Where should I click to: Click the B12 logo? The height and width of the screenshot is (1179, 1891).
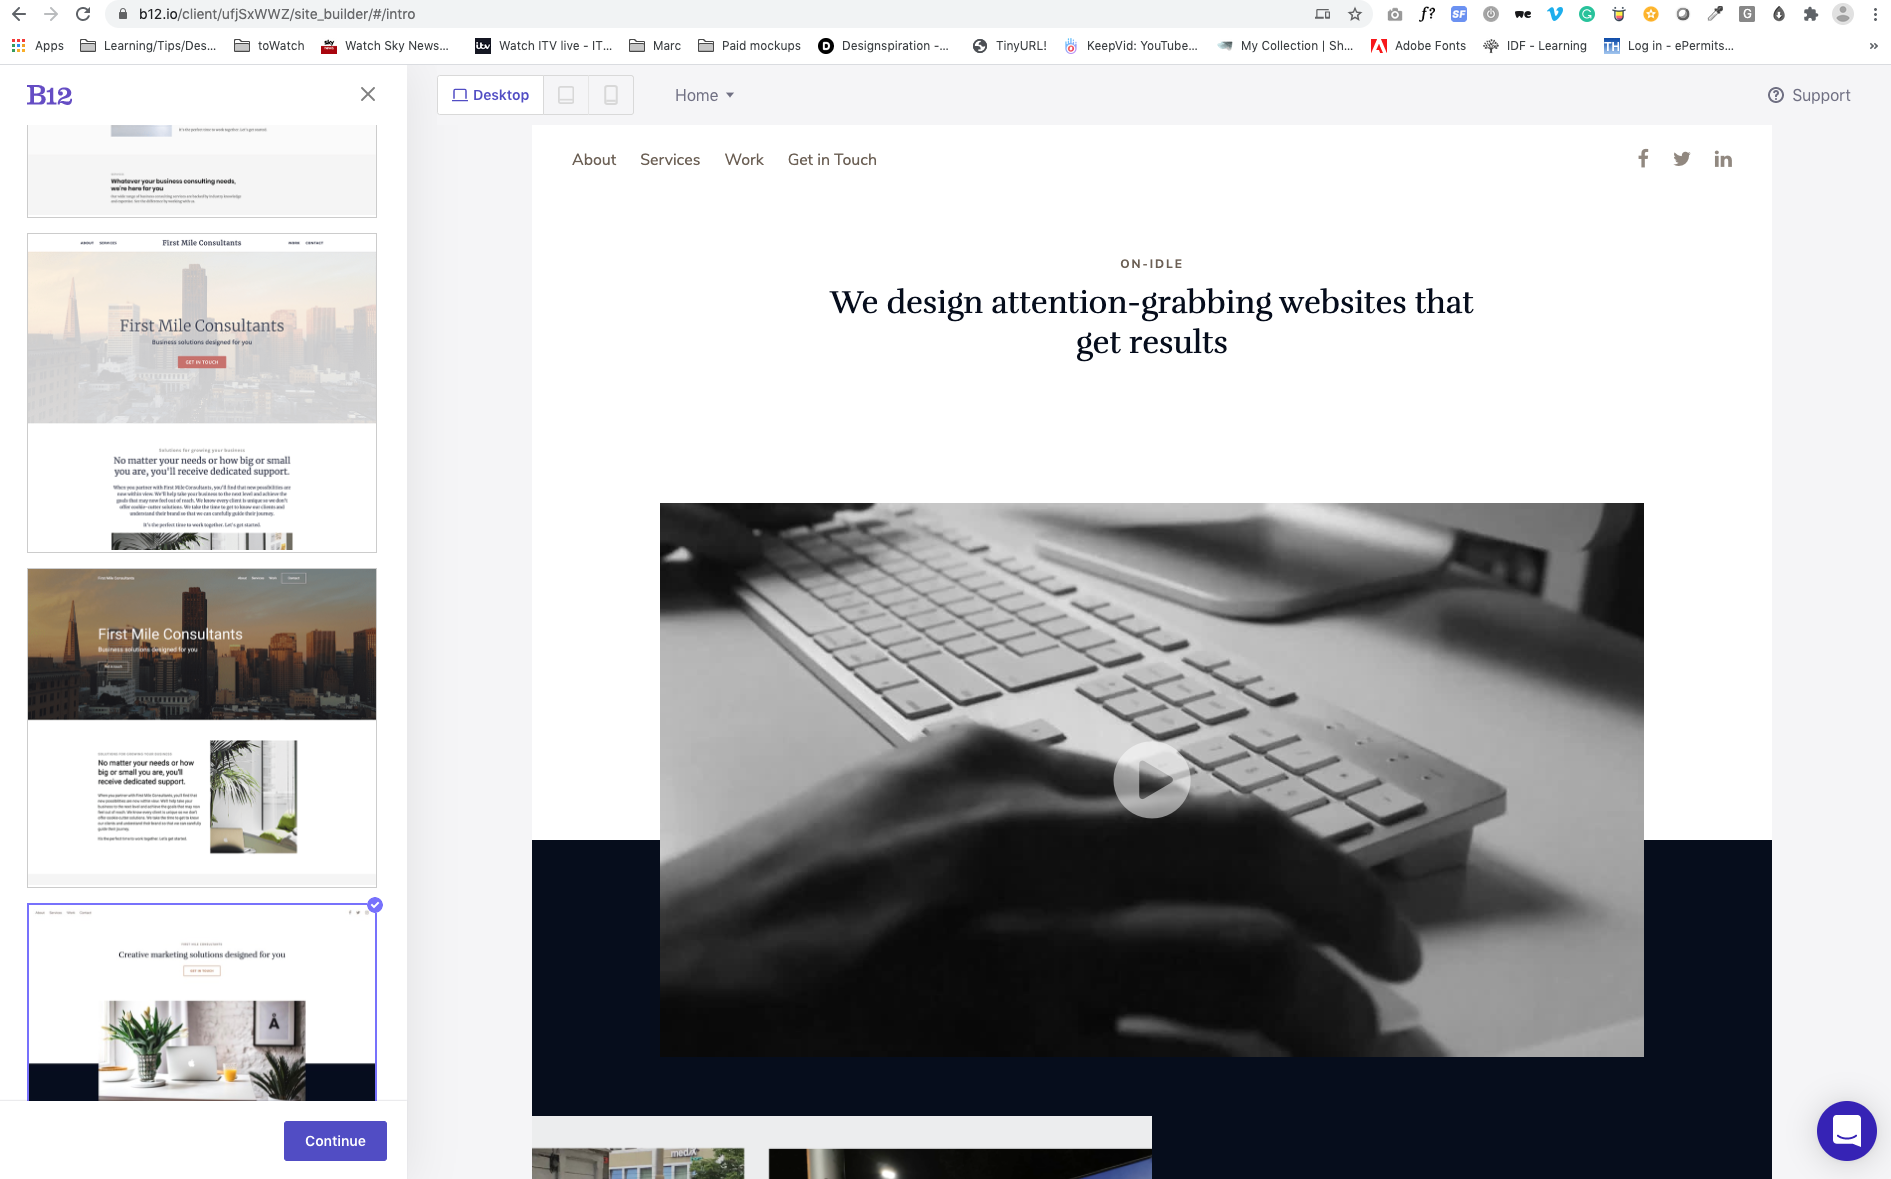(49, 95)
